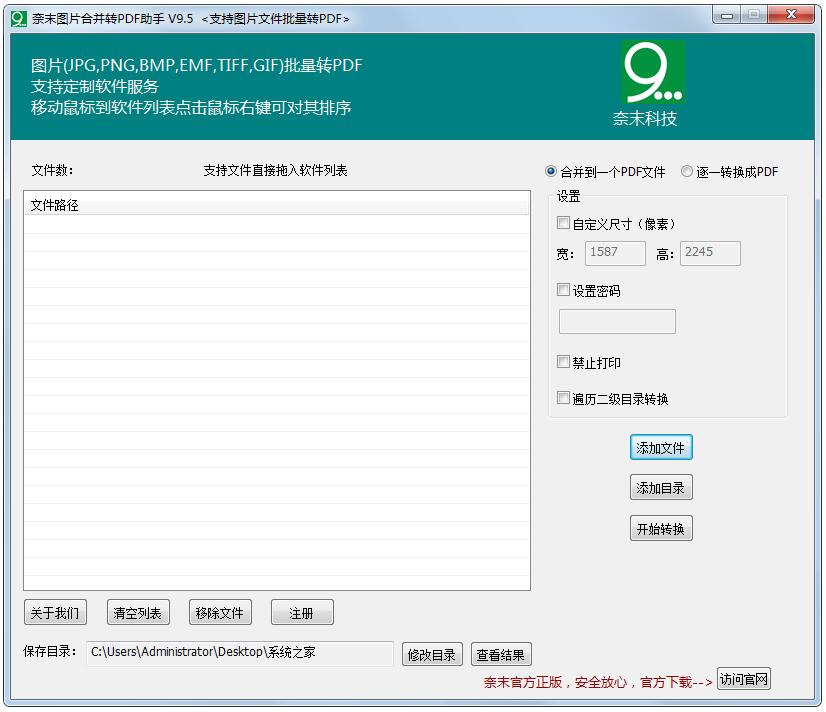Open the 关于我们 dialog
The image size is (826, 712).
click(x=55, y=612)
